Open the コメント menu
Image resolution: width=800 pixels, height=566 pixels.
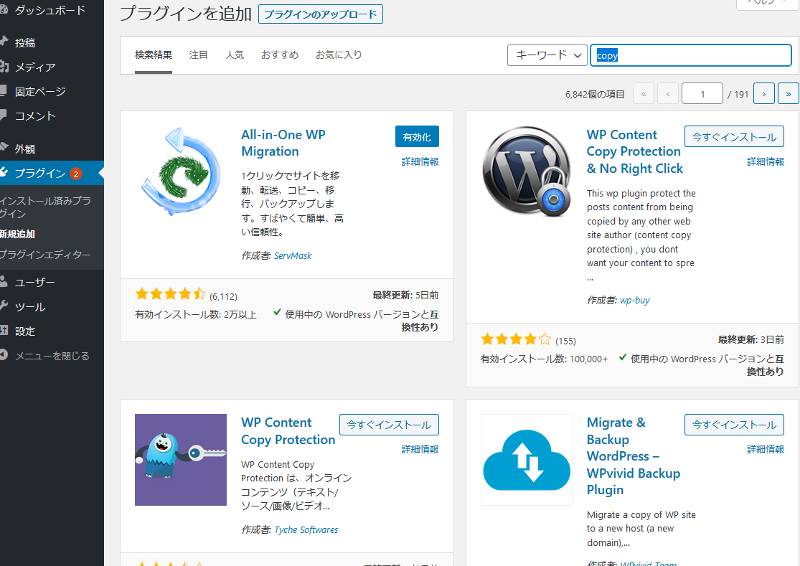click(35, 116)
